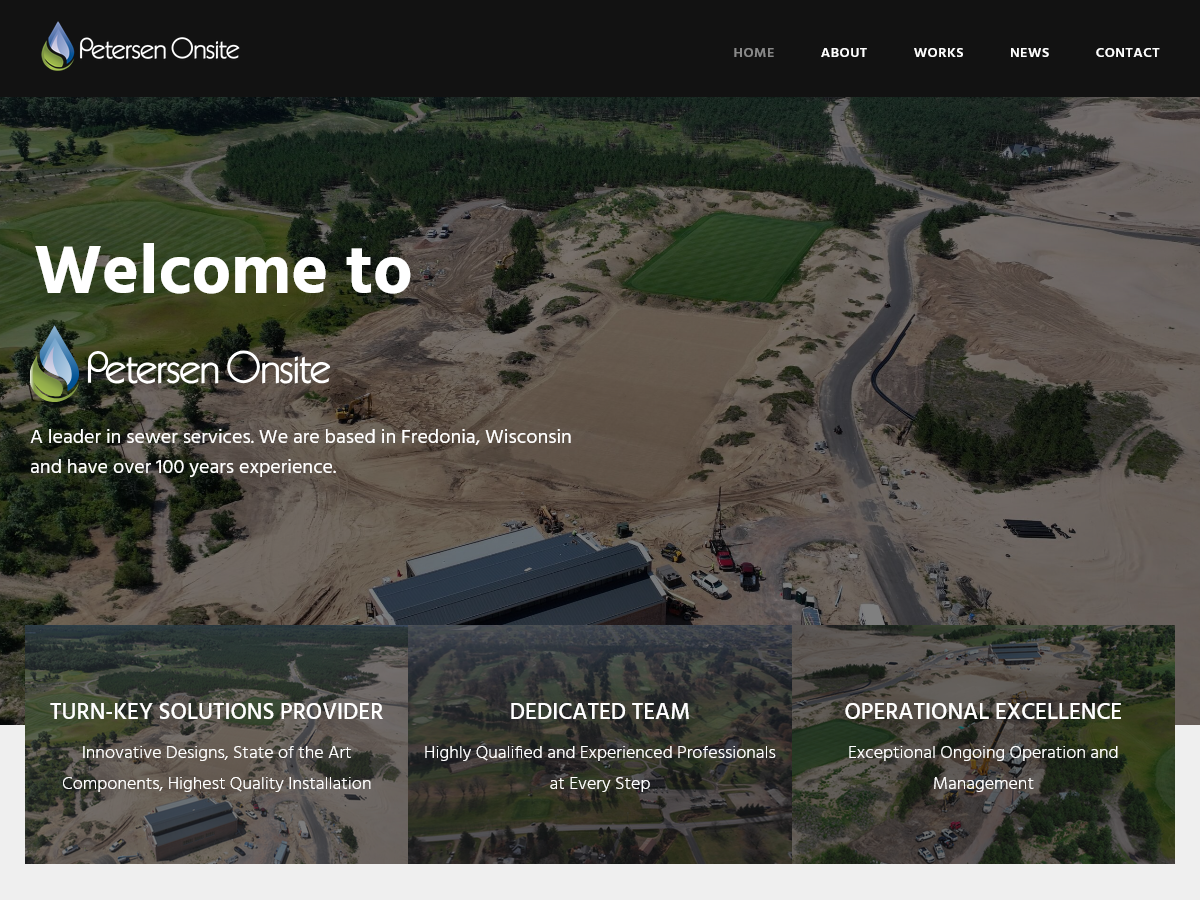Viewport: 1200px width, 900px height.
Task: Click the building in Turn-Key card image
Action: click(190, 826)
